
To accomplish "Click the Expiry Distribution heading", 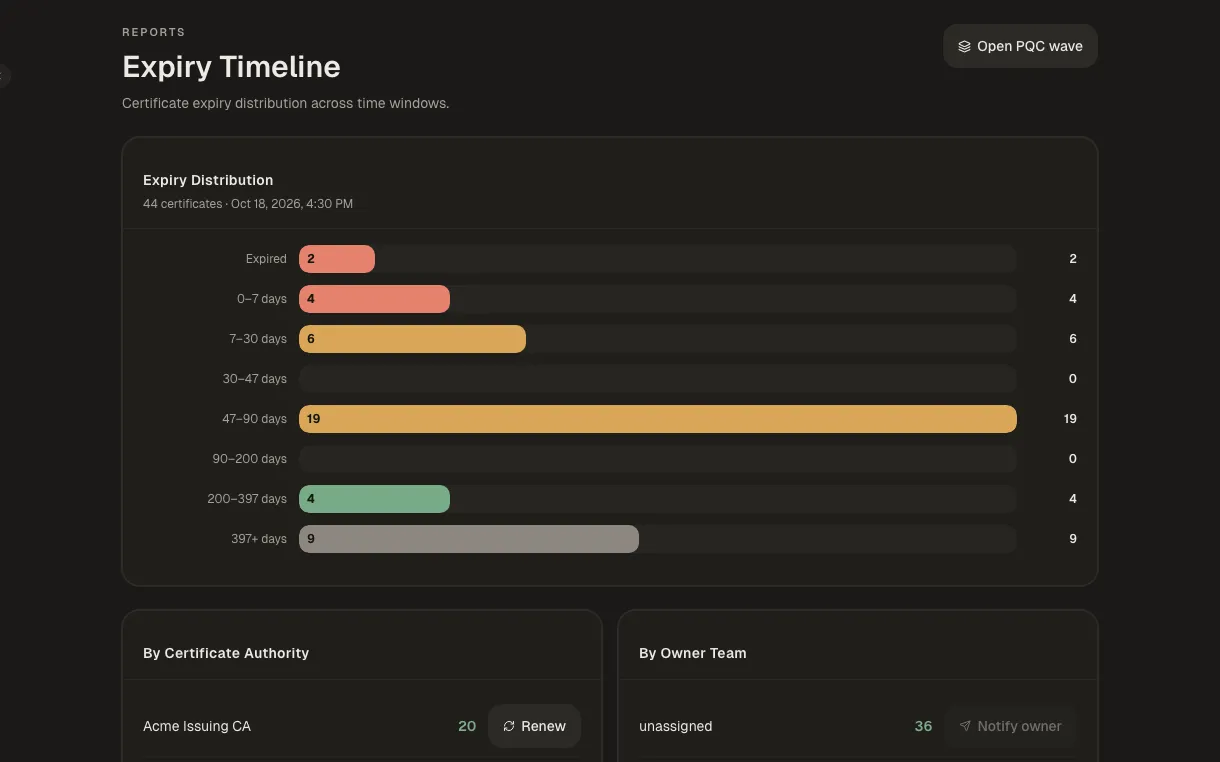I will coord(208,180).
